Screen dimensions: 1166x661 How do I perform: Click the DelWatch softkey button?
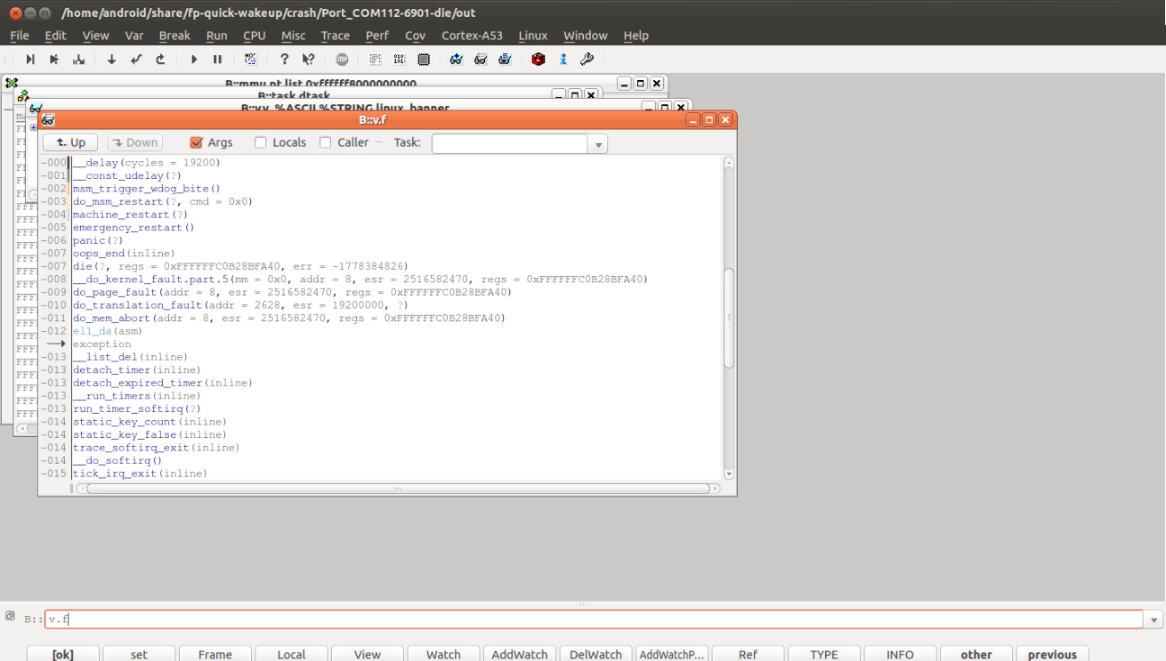click(x=596, y=654)
